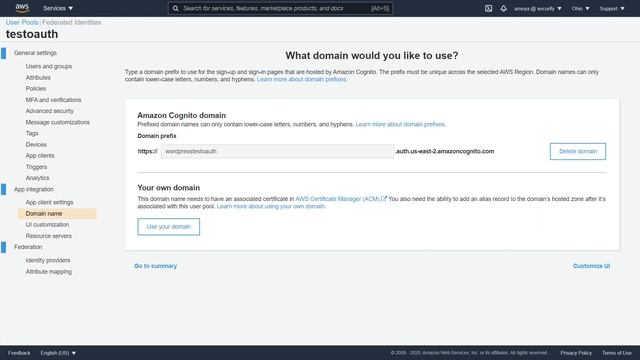Click the testoauth pool title
This screenshot has height=360, width=640.
pos(32,34)
